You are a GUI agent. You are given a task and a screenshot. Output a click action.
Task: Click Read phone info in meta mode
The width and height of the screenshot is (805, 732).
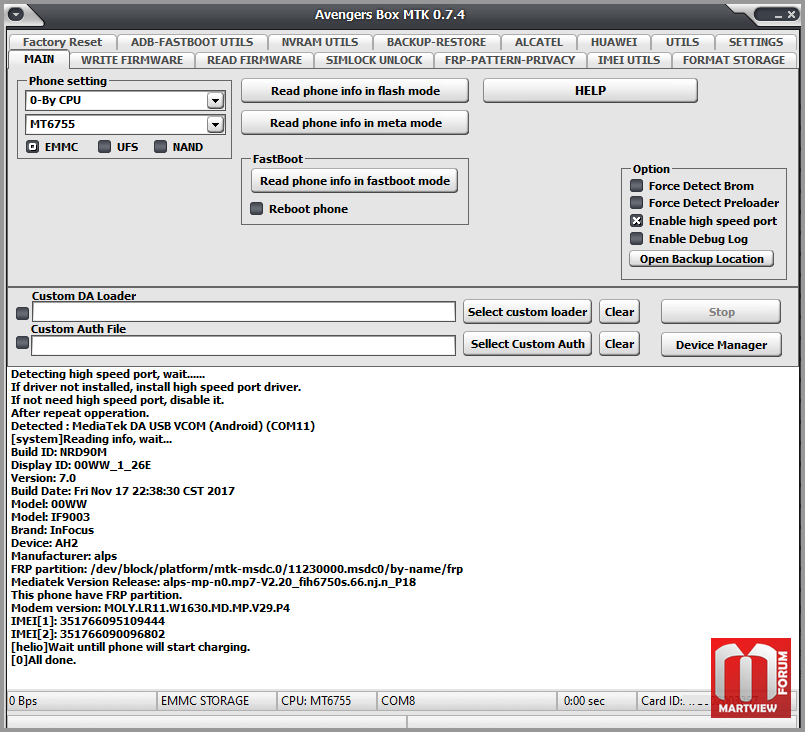(355, 123)
